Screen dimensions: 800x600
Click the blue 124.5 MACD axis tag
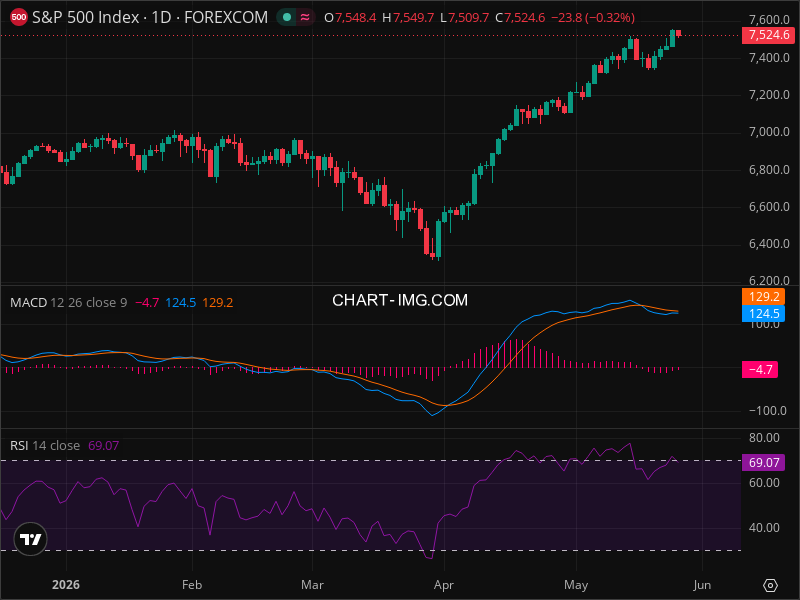pos(763,314)
